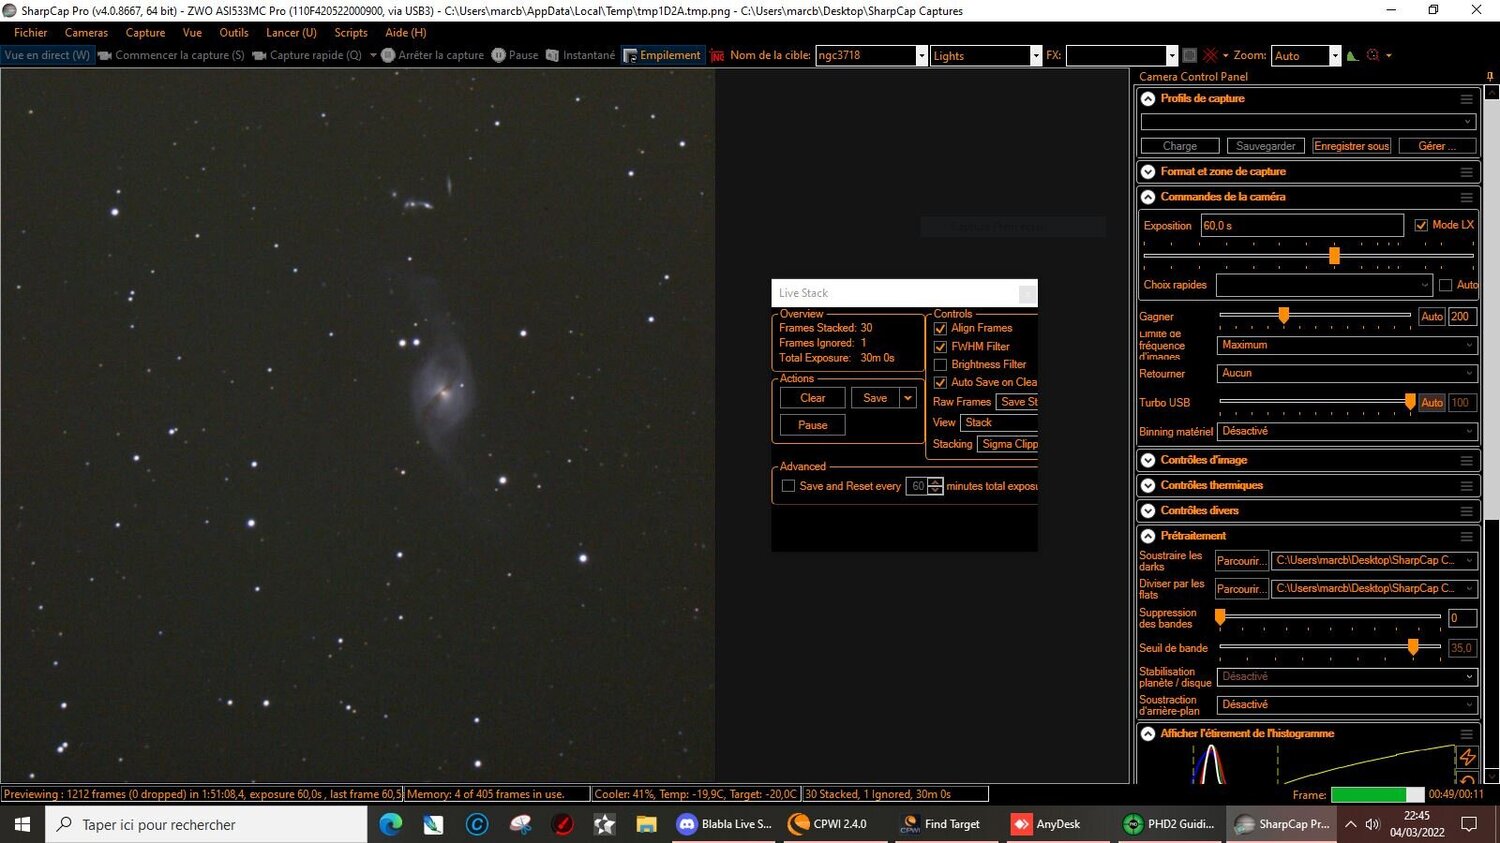Viewport: 1500px width, 843px height.
Task: Collapse the Commandes de la caméra section
Action: 1147,197
